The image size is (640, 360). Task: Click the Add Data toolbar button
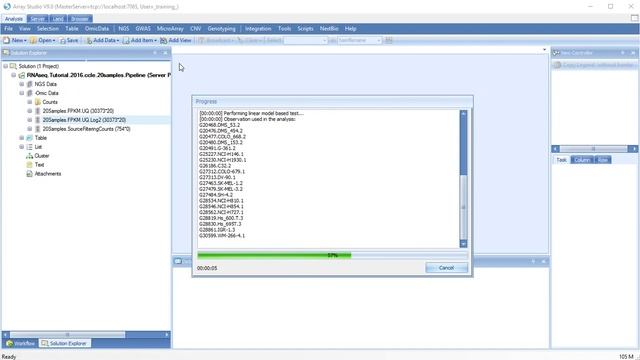coord(102,40)
